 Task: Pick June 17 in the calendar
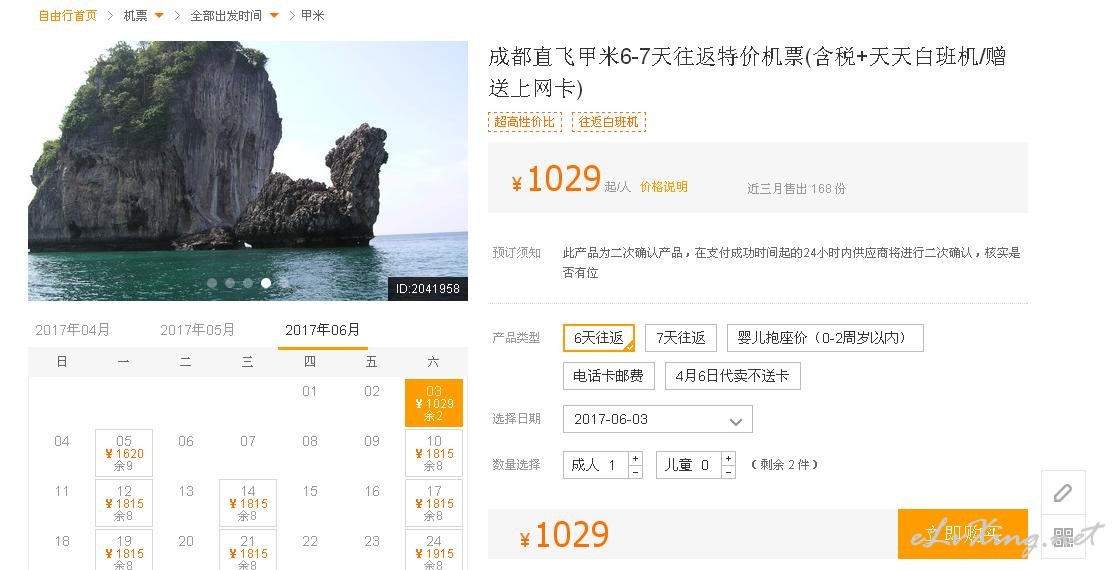point(434,502)
